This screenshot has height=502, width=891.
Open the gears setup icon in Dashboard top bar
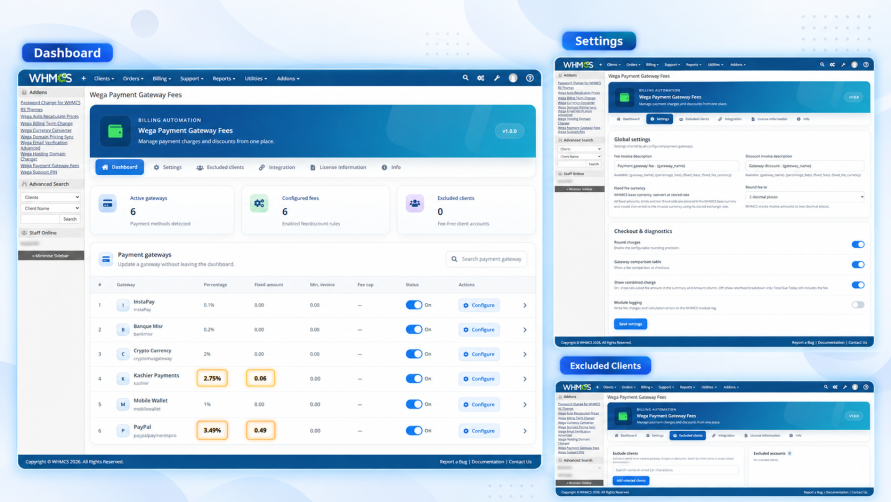click(481, 78)
